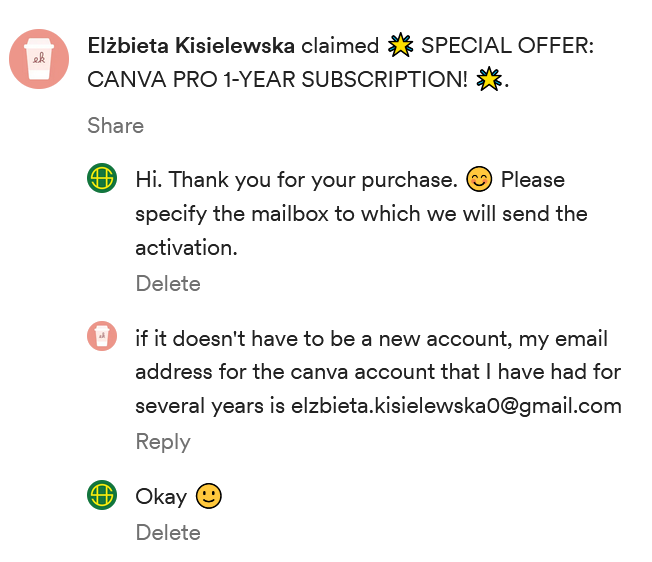Image resolution: width=652 pixels, height=562 pixels.
Task: Reply to Elżbieta's email address comment
Action: (x=163, y=441)
